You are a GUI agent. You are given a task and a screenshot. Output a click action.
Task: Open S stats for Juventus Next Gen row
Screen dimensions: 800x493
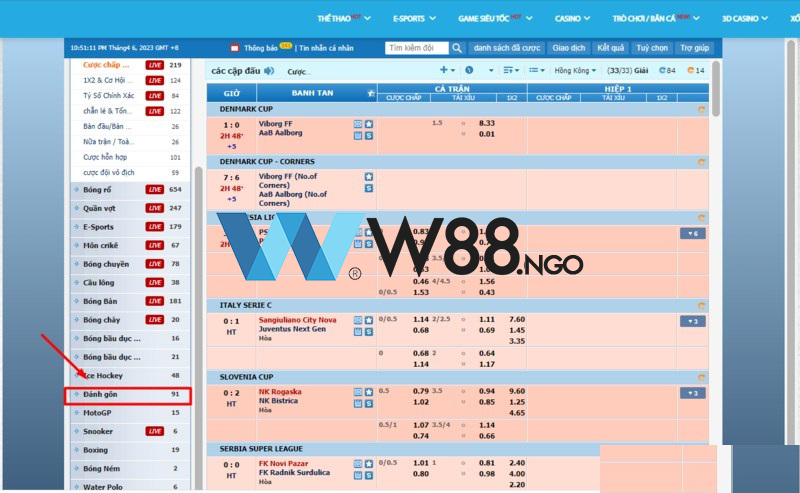tap(369, 332)
